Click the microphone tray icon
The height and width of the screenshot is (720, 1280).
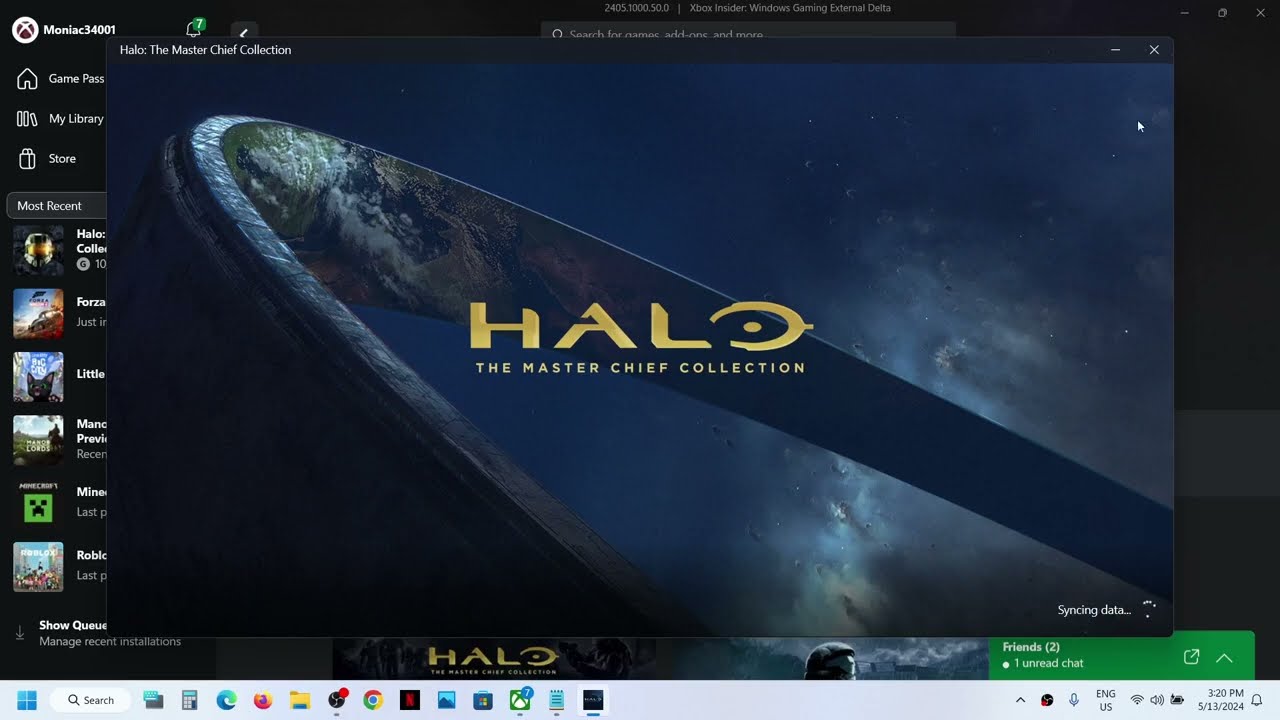1074,700
